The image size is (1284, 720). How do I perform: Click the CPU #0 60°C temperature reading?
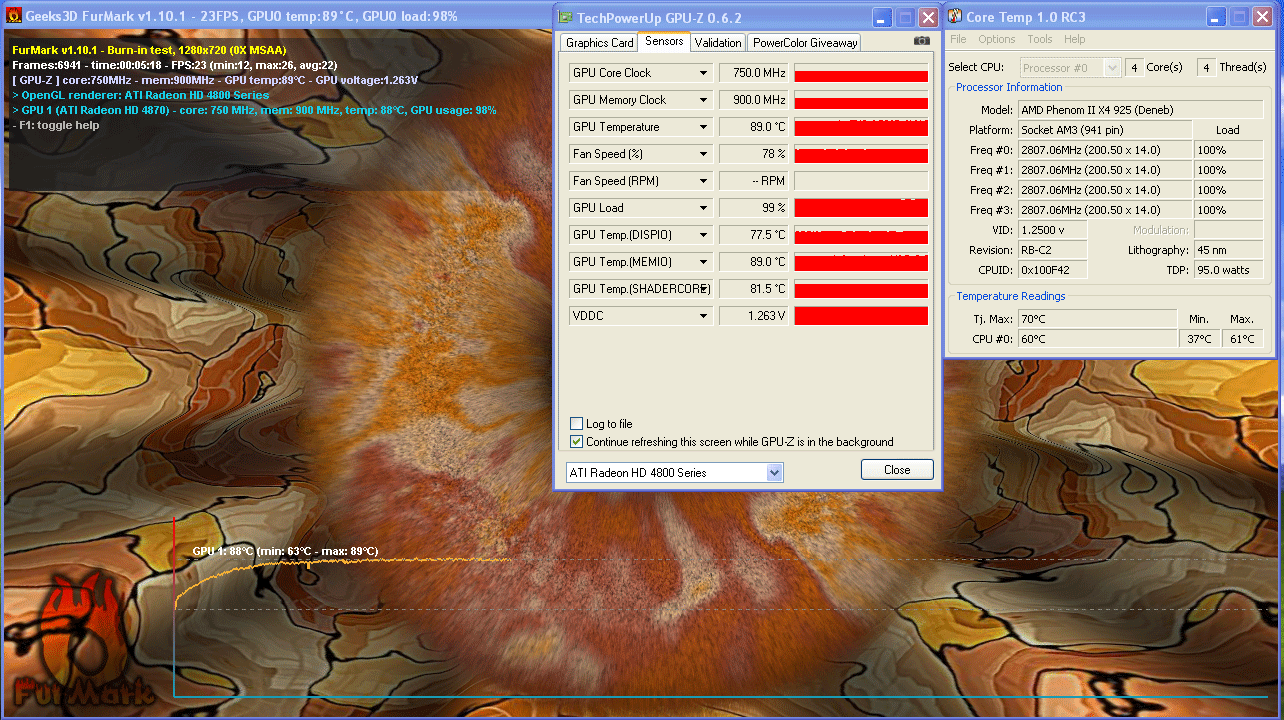(x=1097, y=339)
